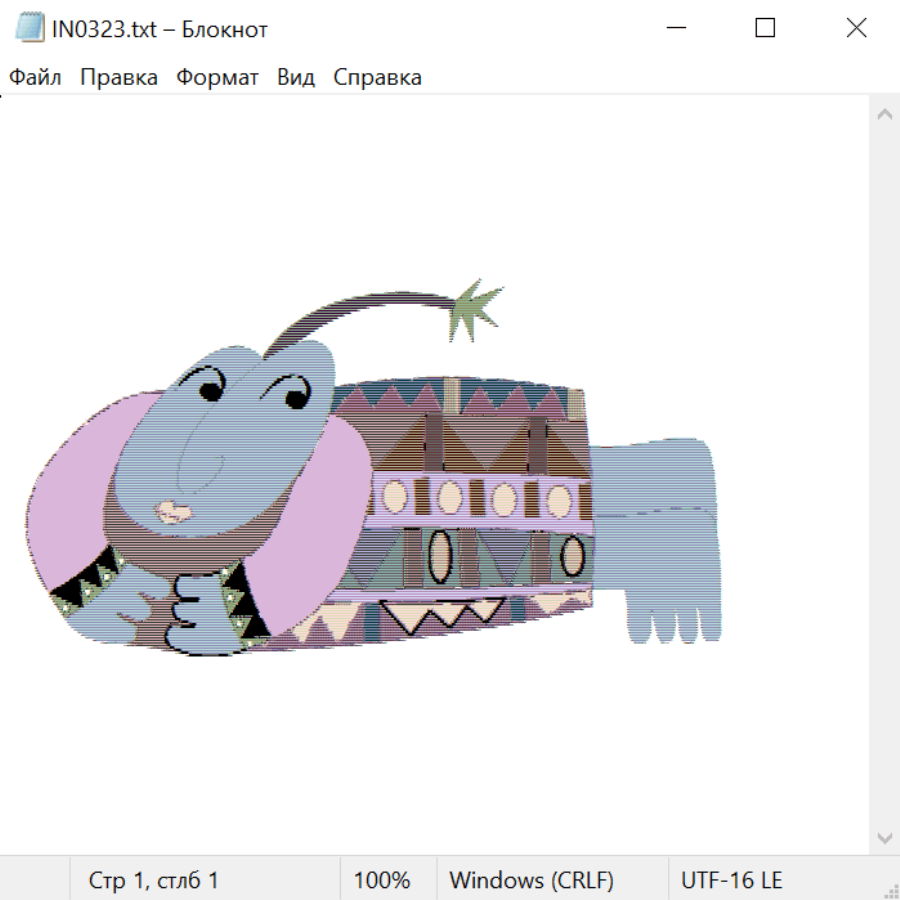Click the scrollbar down arrow
This screenshot has width=900, height=900.
[884, 837]
